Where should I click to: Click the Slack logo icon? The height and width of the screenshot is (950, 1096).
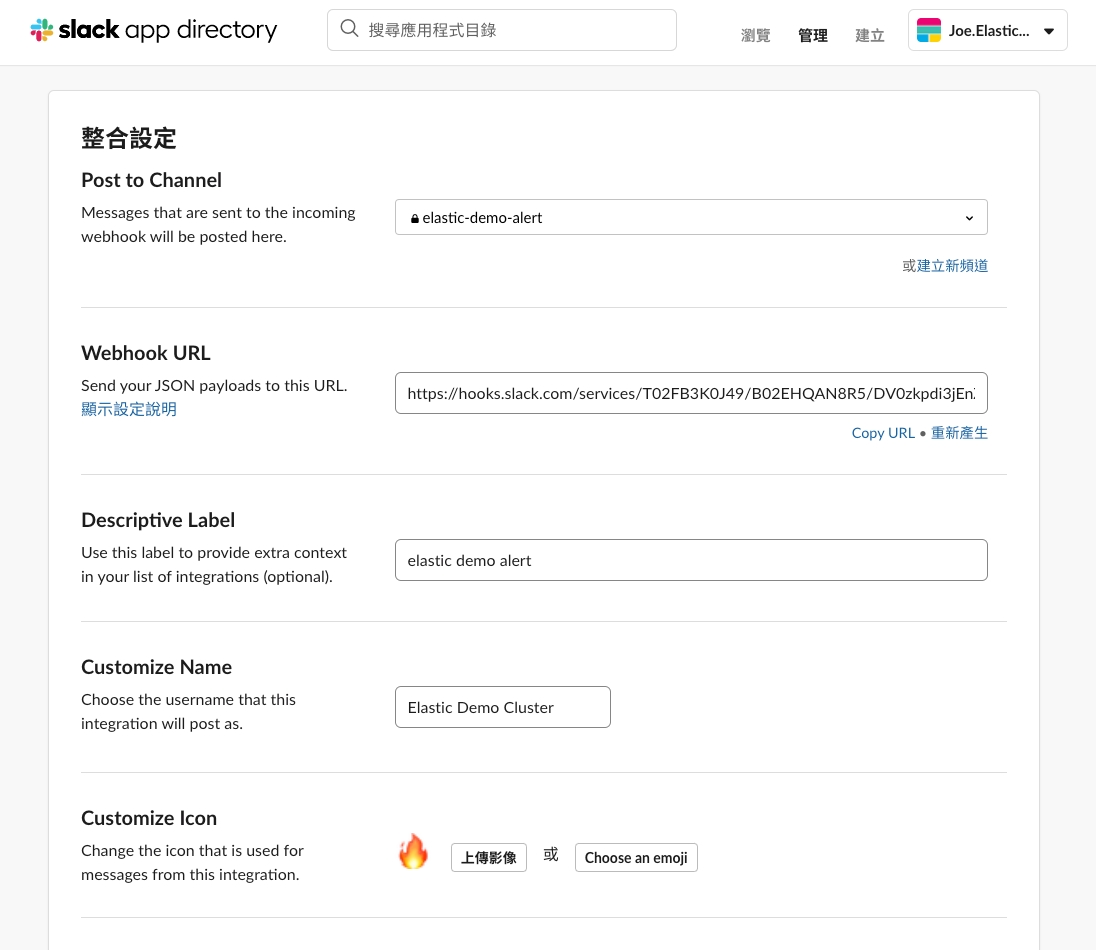[x=42, y=30]
